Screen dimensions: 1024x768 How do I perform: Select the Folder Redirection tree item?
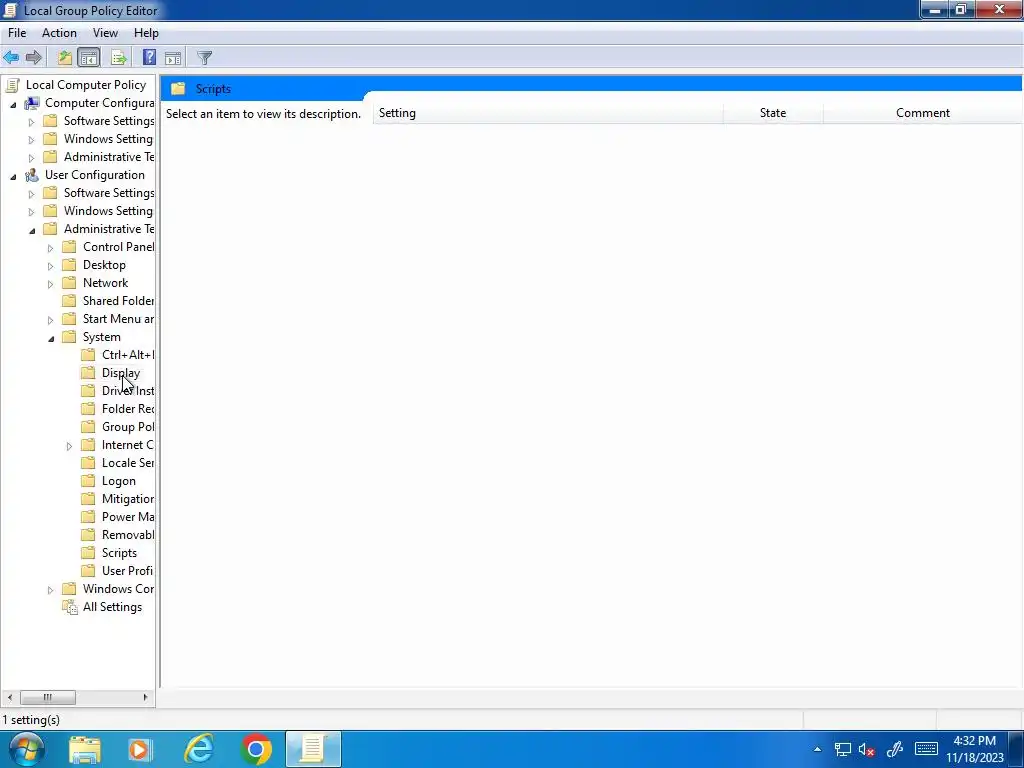(128, 409)
